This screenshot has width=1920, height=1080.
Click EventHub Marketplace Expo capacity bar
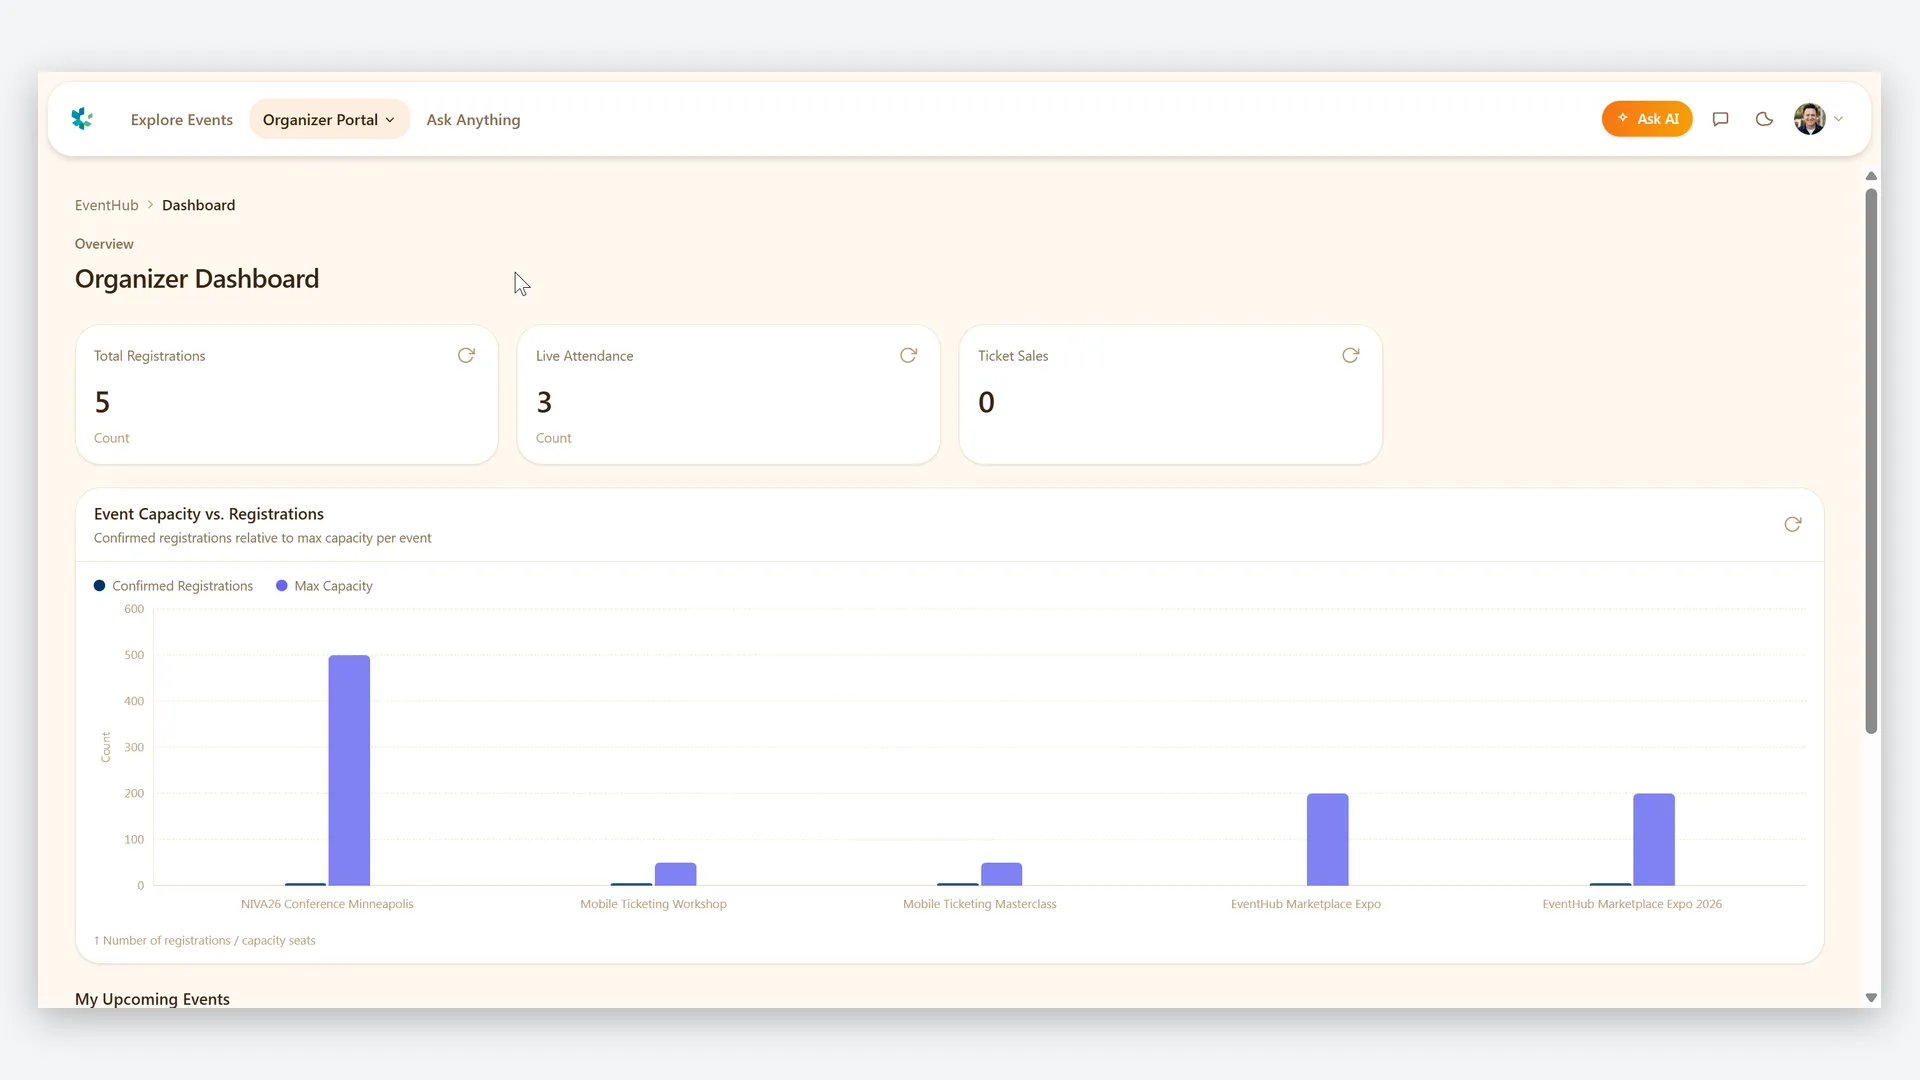pos(1327,839)
